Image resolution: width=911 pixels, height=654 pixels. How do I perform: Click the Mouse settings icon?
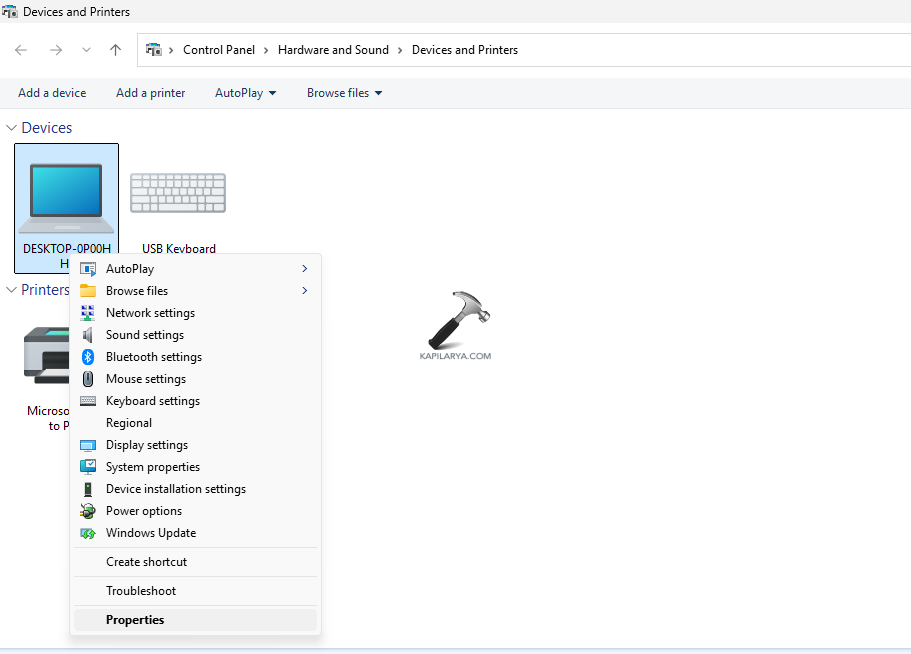click(x=88, y=379)
